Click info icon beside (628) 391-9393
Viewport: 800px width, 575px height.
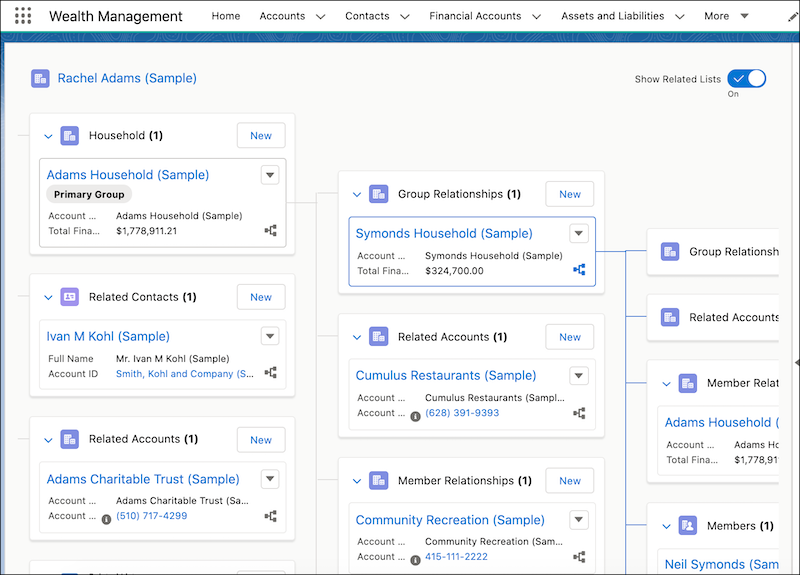(415, 416)
